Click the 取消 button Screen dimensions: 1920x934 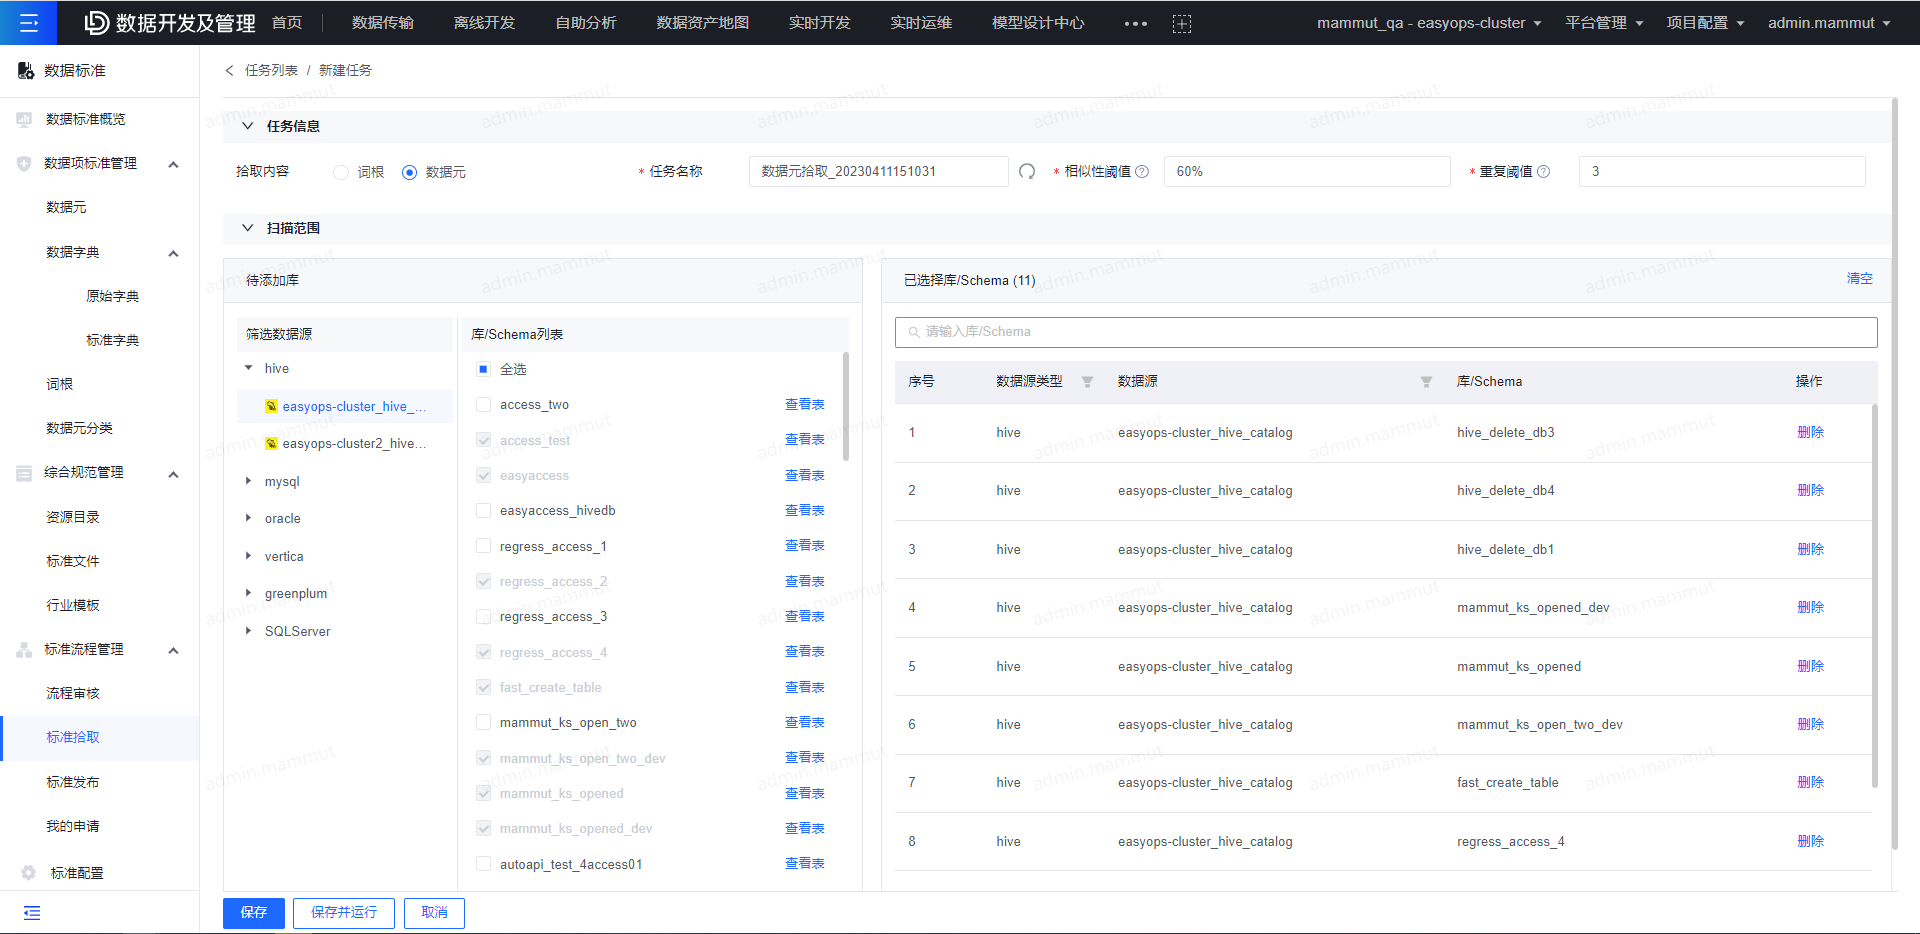tap(434, 913)
